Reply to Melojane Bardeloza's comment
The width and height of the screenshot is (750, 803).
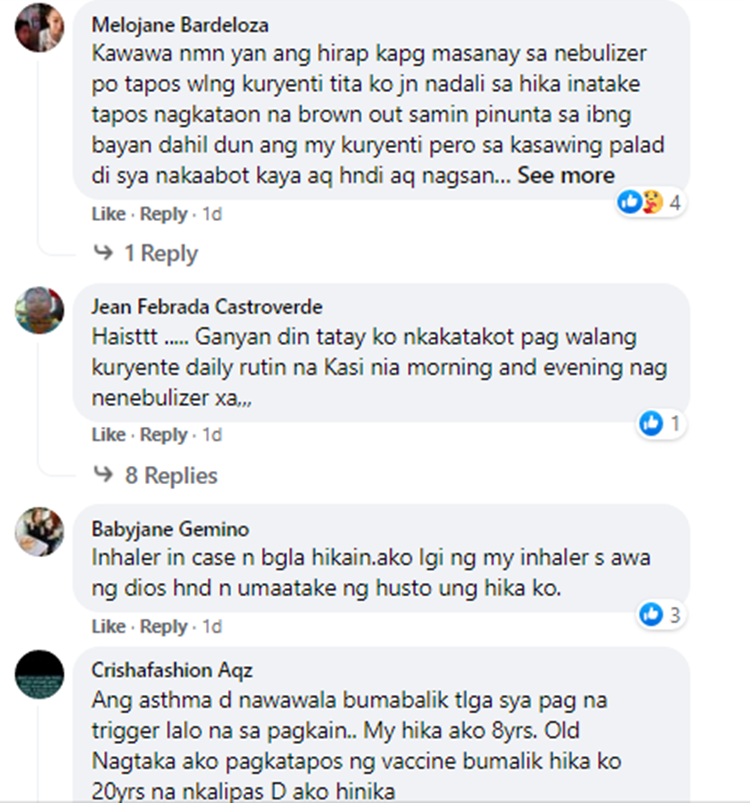coord(164,214)
